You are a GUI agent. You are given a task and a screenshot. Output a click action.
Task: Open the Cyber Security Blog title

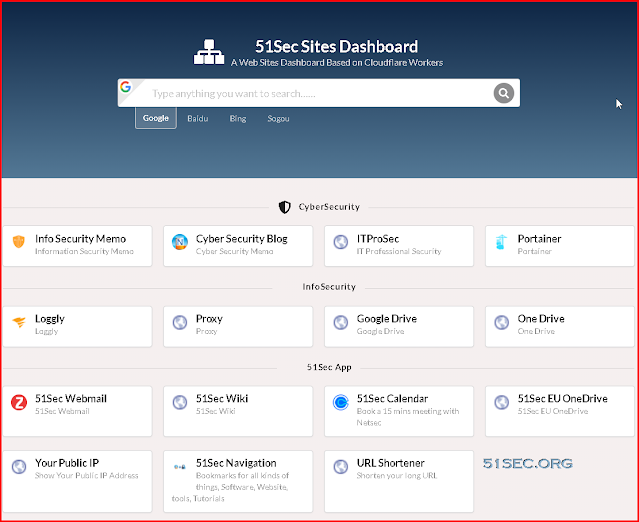[x=242, y=239]
